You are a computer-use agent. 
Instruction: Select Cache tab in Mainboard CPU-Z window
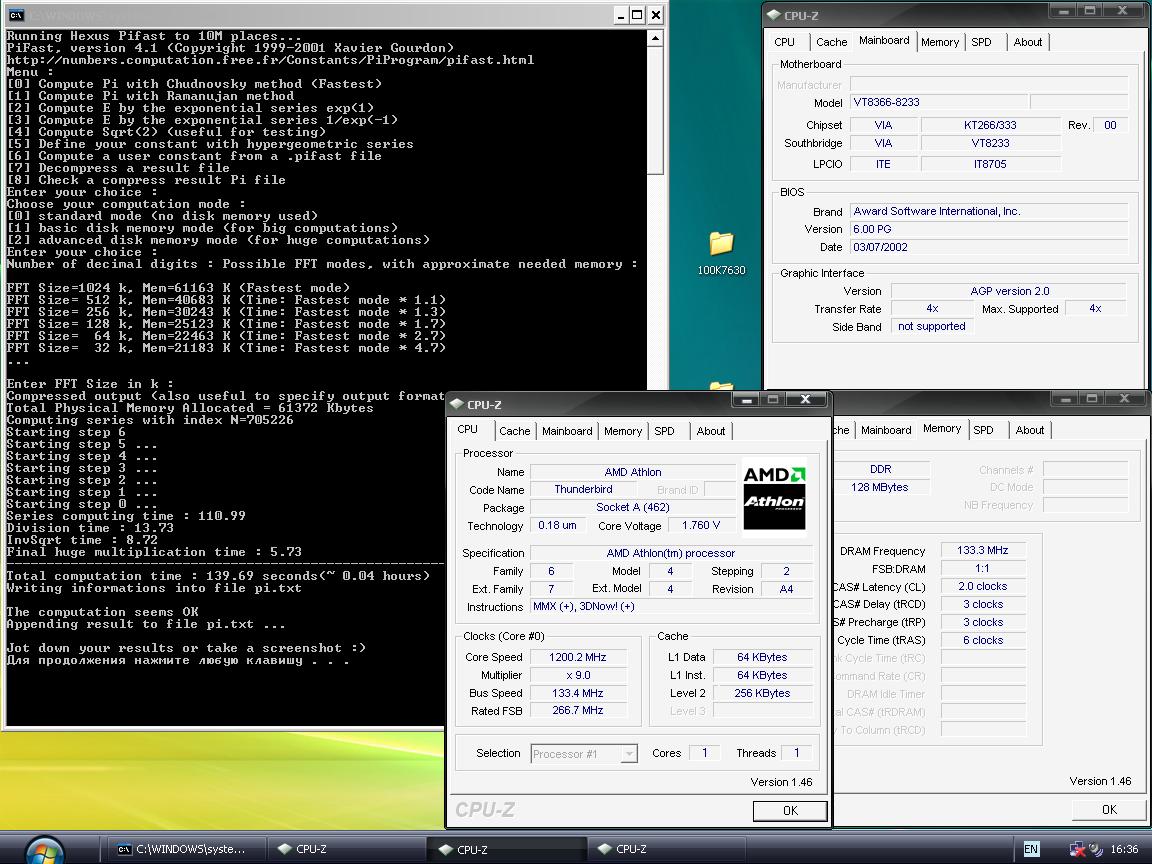(832, 42)
